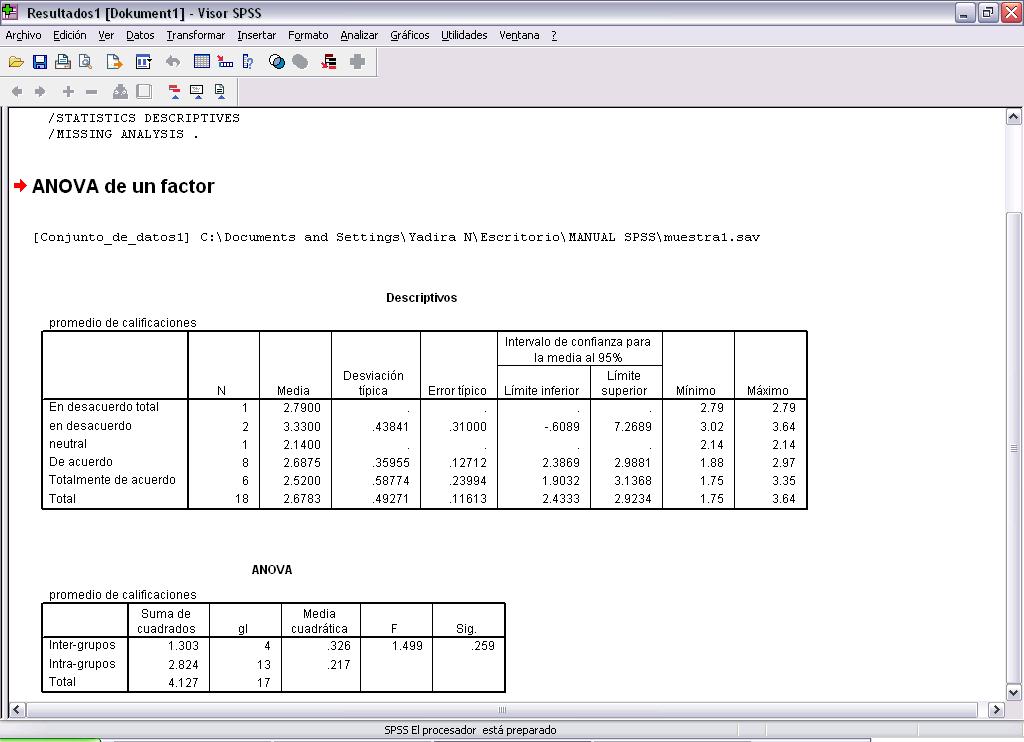Open the Archivo menu
1024x742 pixels.
tap(23, 35)
